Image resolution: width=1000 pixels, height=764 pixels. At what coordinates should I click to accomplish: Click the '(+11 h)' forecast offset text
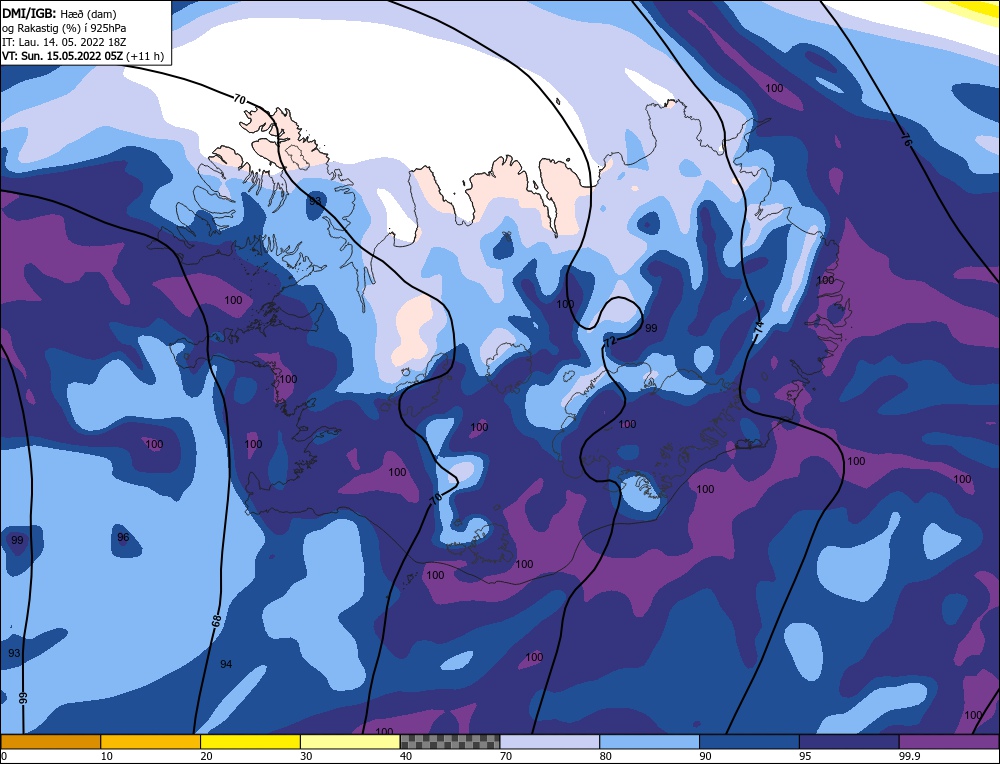(x=145, y=56)
